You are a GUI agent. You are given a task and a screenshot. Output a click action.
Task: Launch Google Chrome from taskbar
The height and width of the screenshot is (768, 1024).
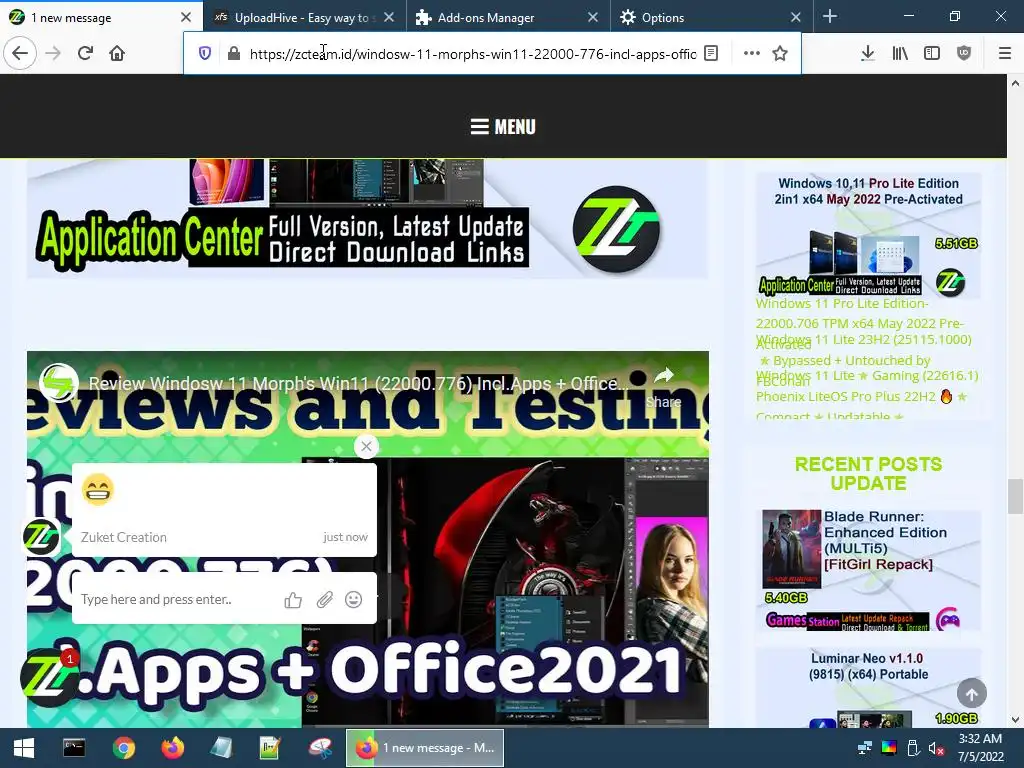[x=123, y=748]
